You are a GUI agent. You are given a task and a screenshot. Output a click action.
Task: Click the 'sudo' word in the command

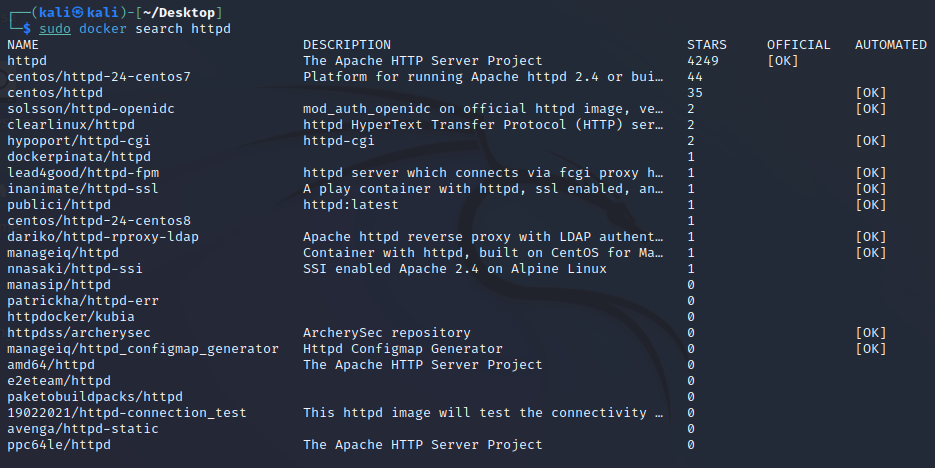point(55,29)
